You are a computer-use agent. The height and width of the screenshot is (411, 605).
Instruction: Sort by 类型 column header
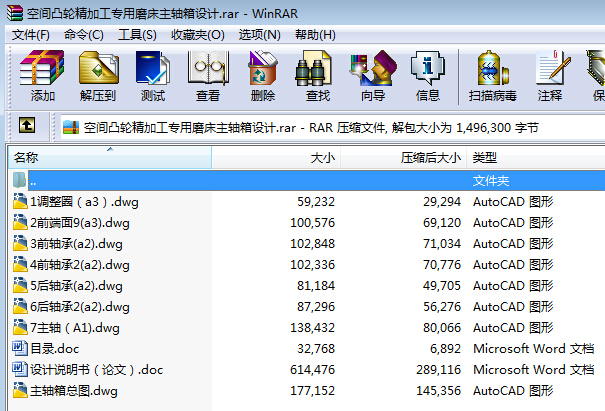pos(536,157)
